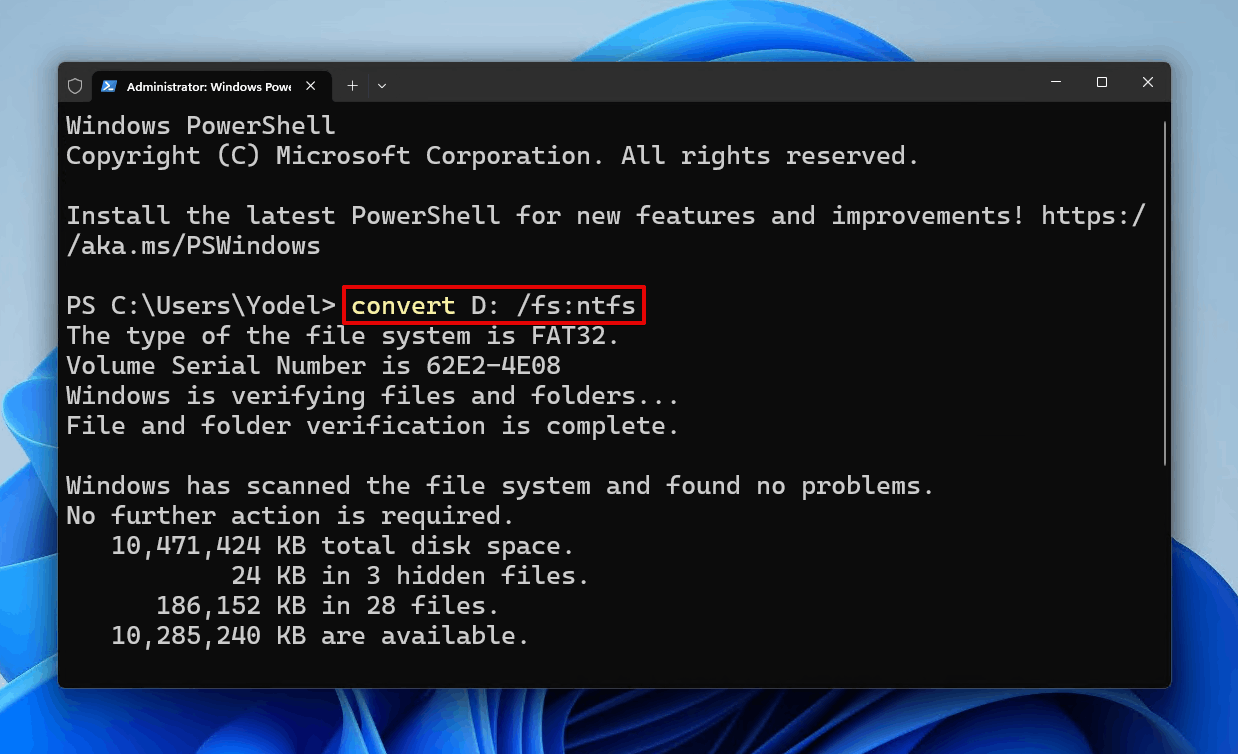The height and width of the screenshot is (754, 1238).
Task: Open a new tab using the plus icon
Action: coord(352,85)
